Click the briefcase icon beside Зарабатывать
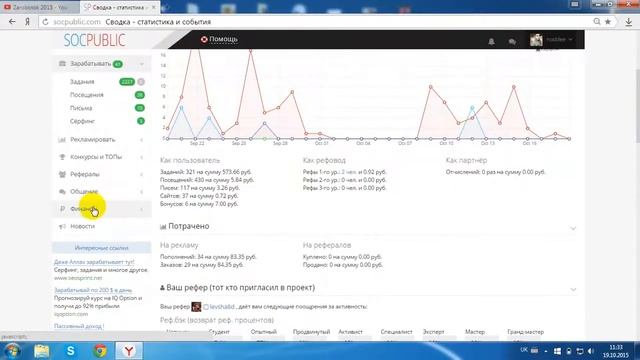The image size is (640, 360). (x=62, y=64)
